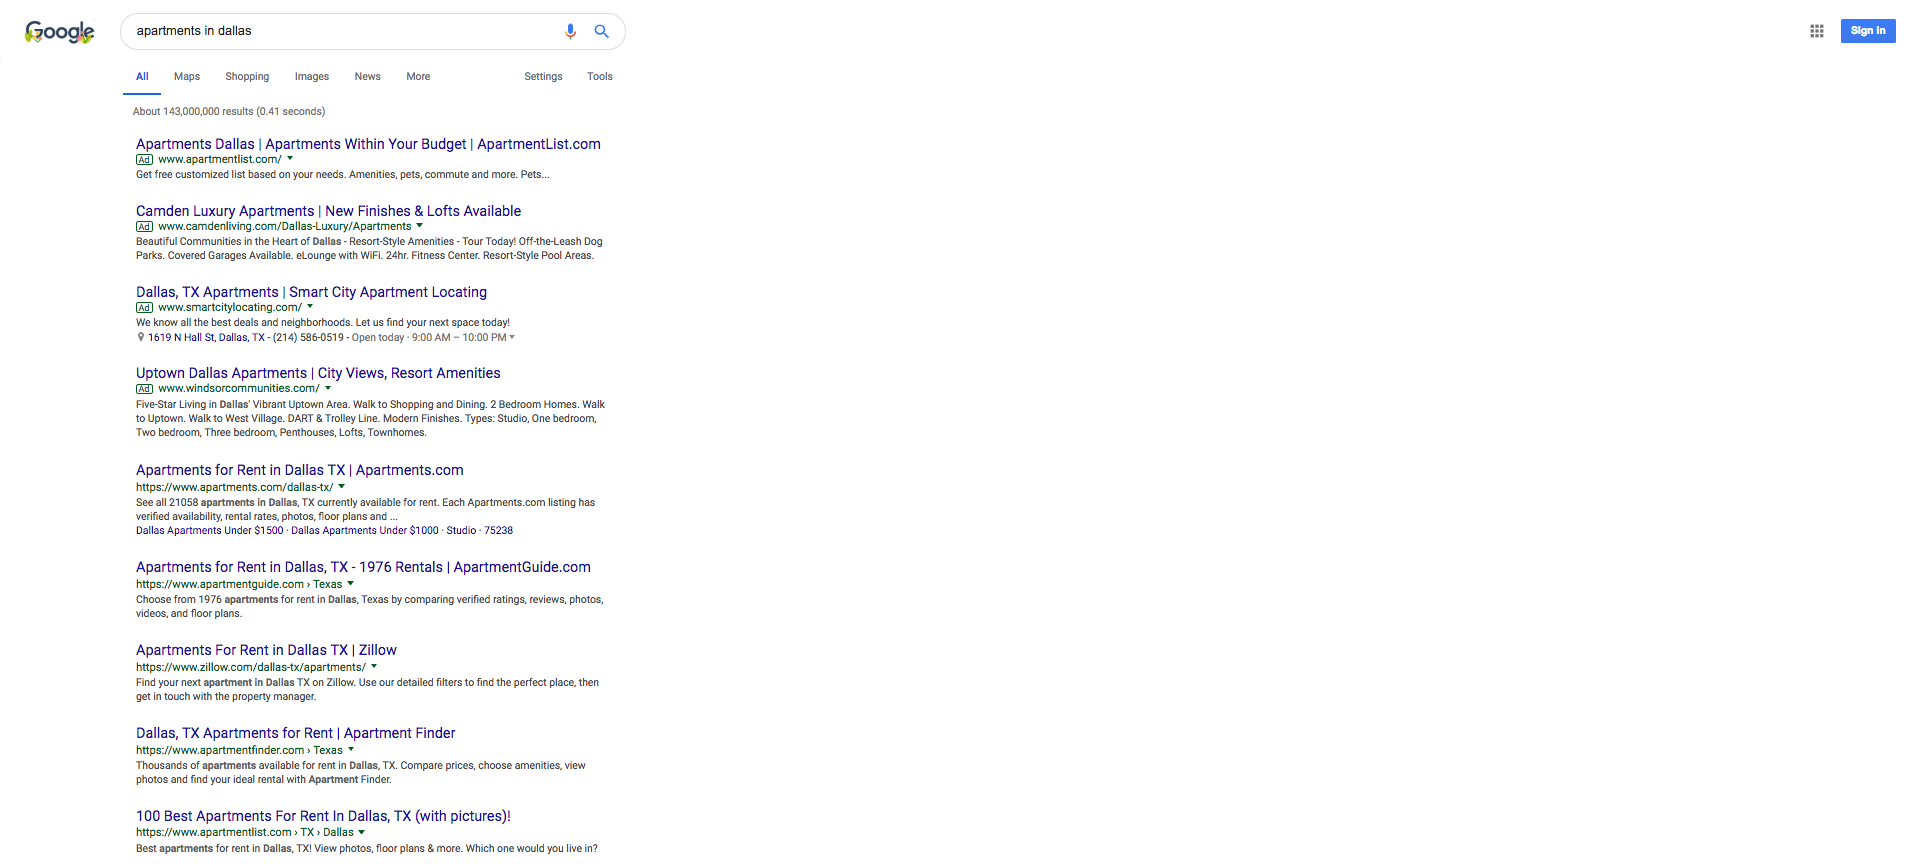Expand dropdown arrow next to apartmentfinder.com URL
This screenshot has width=1920, height=864.
(x=350, y=749)
